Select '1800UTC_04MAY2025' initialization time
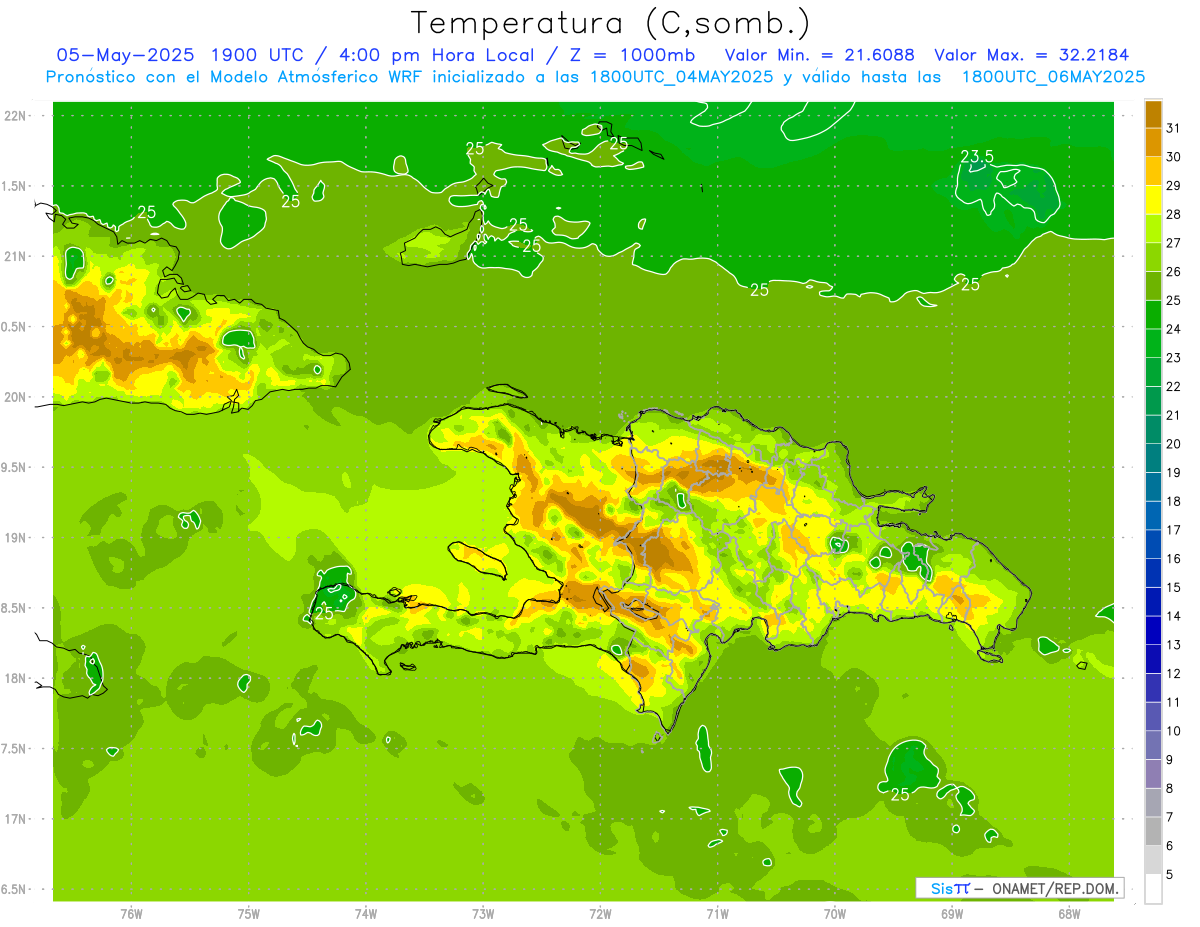 click(684, 77)
